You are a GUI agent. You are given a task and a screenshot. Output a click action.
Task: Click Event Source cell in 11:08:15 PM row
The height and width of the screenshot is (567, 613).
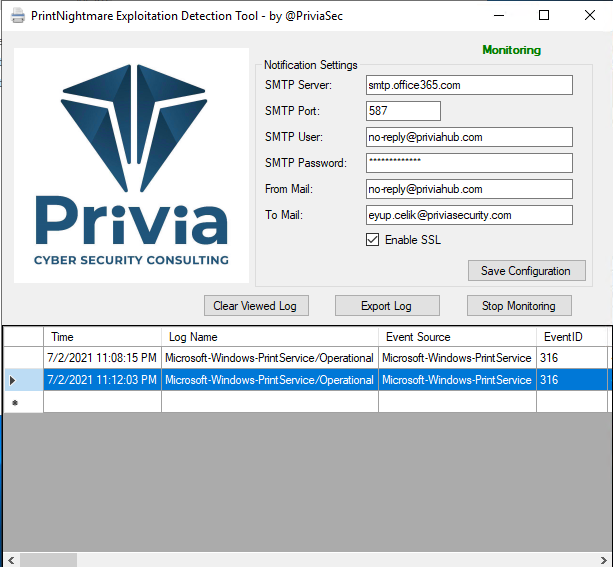pos(457,358)
